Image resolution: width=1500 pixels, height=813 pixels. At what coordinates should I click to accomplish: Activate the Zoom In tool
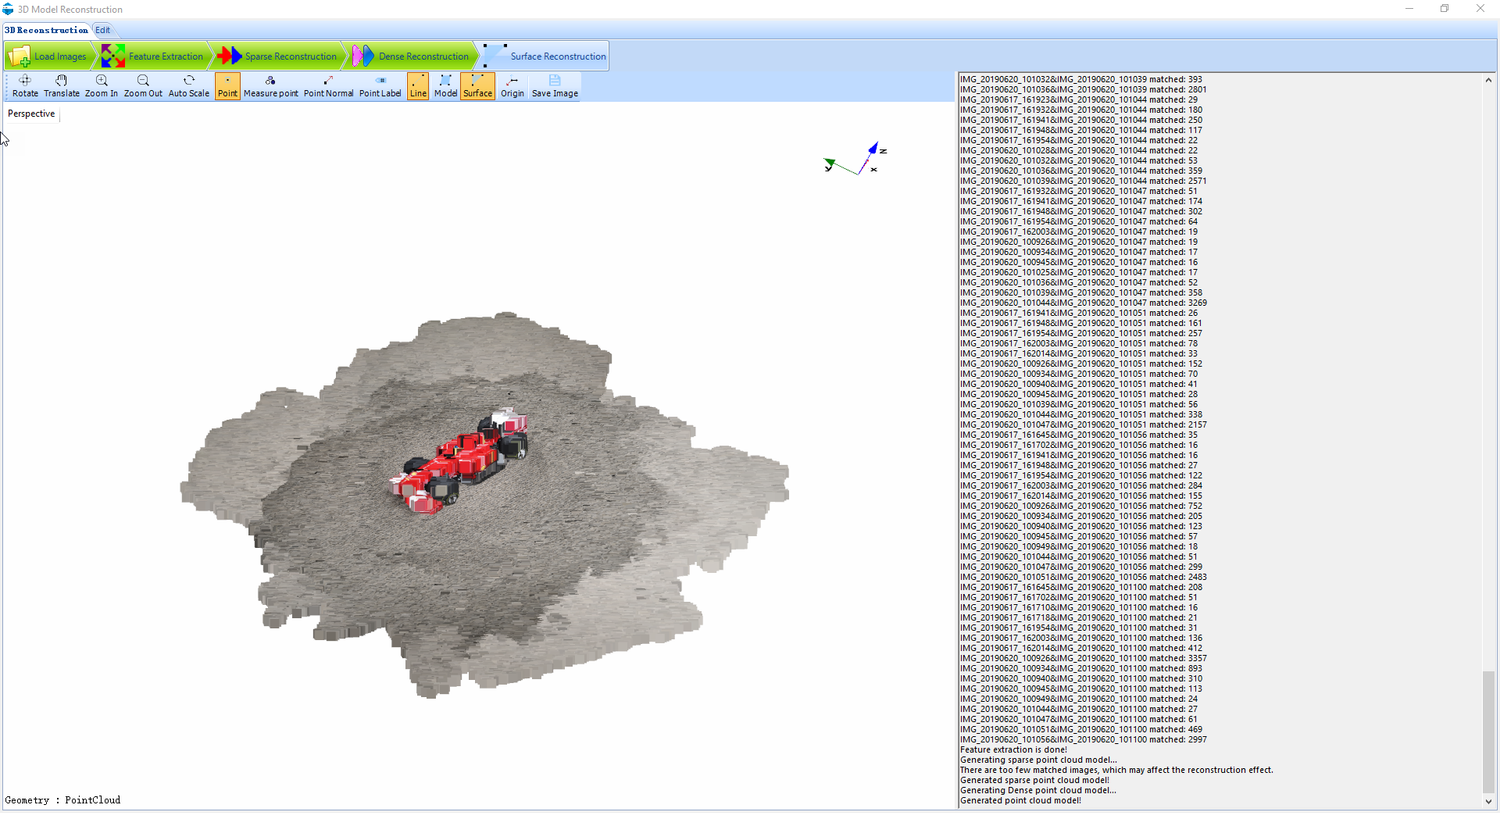[101, 85]
